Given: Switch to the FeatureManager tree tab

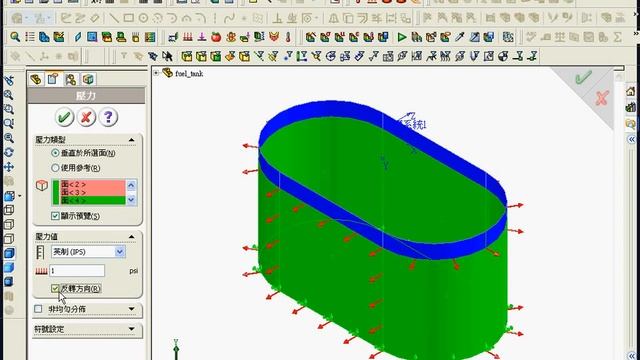Looking at the screenshot, I should click(x=36, y=79).
